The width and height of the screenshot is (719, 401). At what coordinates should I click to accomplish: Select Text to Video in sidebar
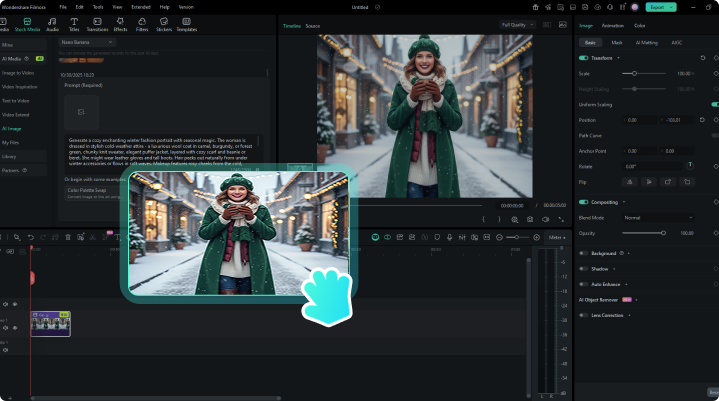(x=16, y=101)
